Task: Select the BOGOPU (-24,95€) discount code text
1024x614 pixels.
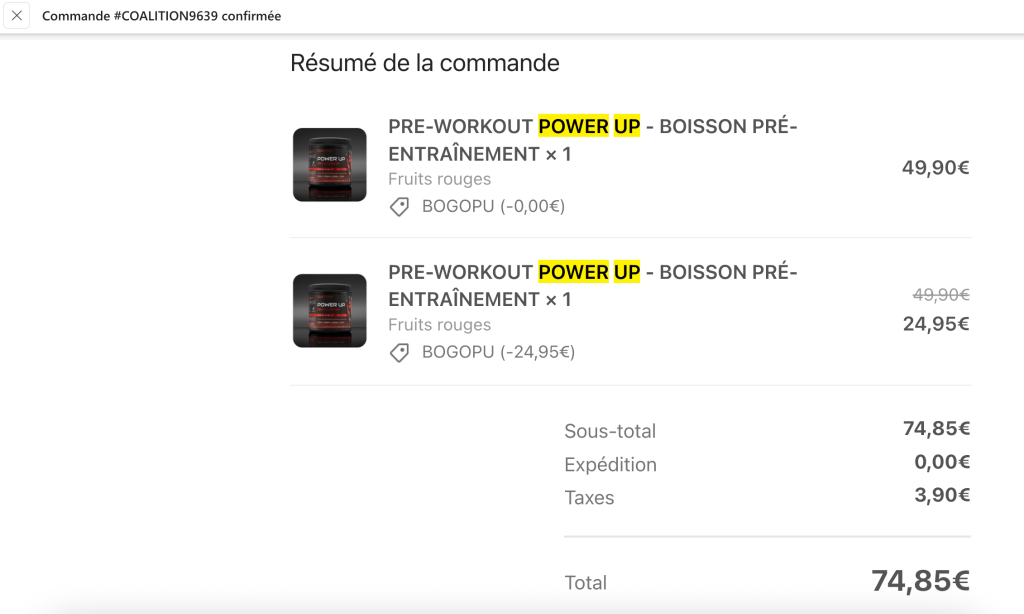Action: [x=498, y=352]
